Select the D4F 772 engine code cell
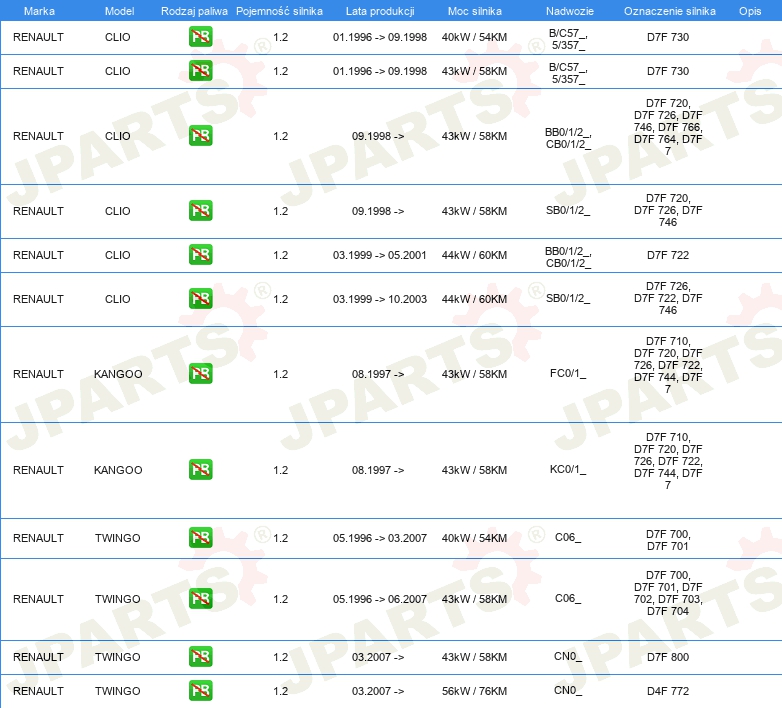This screenshot has height=708, width=782. pos(668,691)
